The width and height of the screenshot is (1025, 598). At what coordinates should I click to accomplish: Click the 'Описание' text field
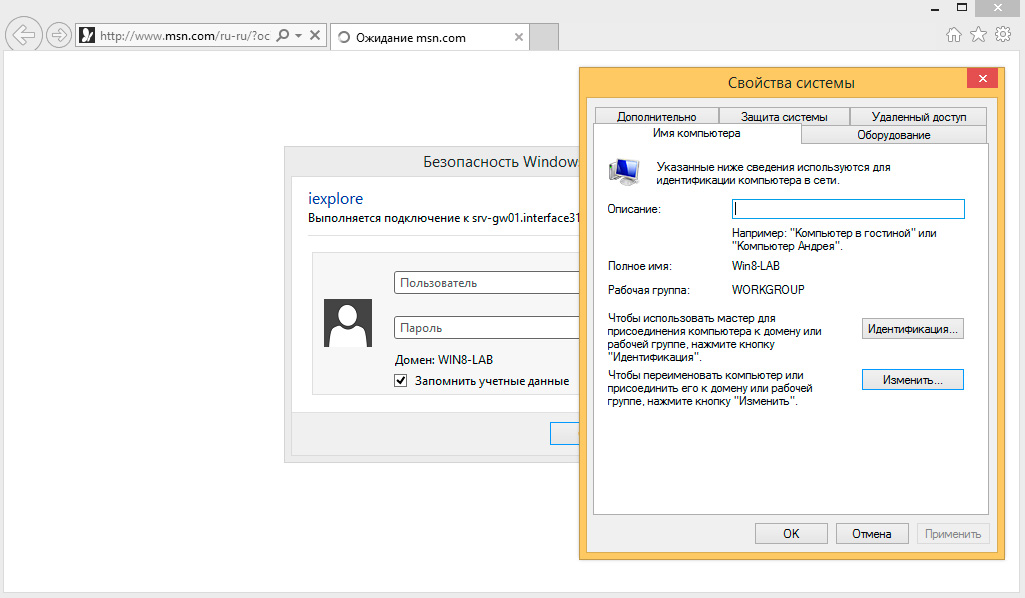848,209
